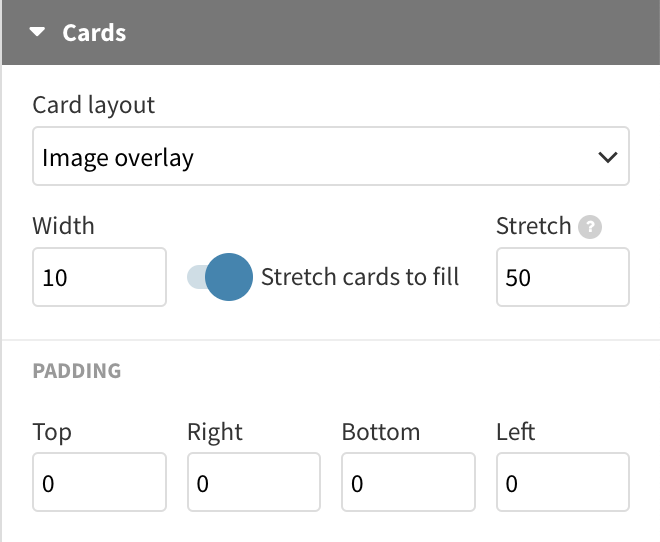The width and height of the screenshot is (660, 542).
Task: Click the Bottom padding label
Action: tap(381, 432)
